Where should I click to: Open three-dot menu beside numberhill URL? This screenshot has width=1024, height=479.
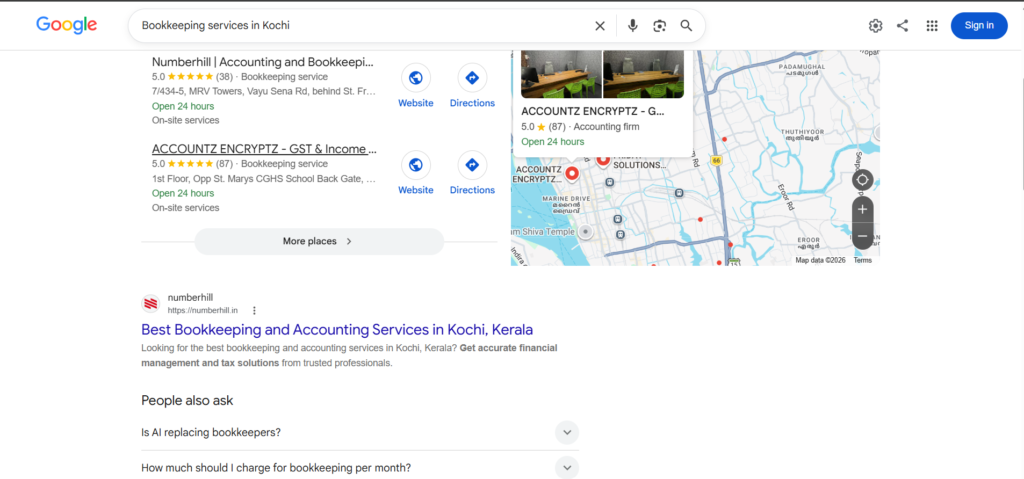tap(254, 310)
